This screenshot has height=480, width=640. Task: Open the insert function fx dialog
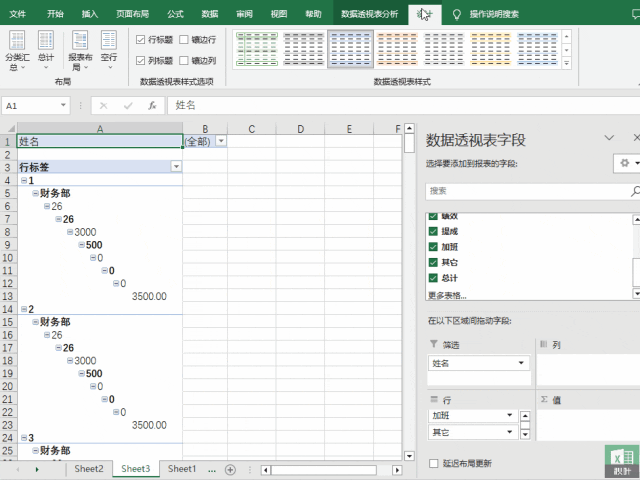point(152,106)
